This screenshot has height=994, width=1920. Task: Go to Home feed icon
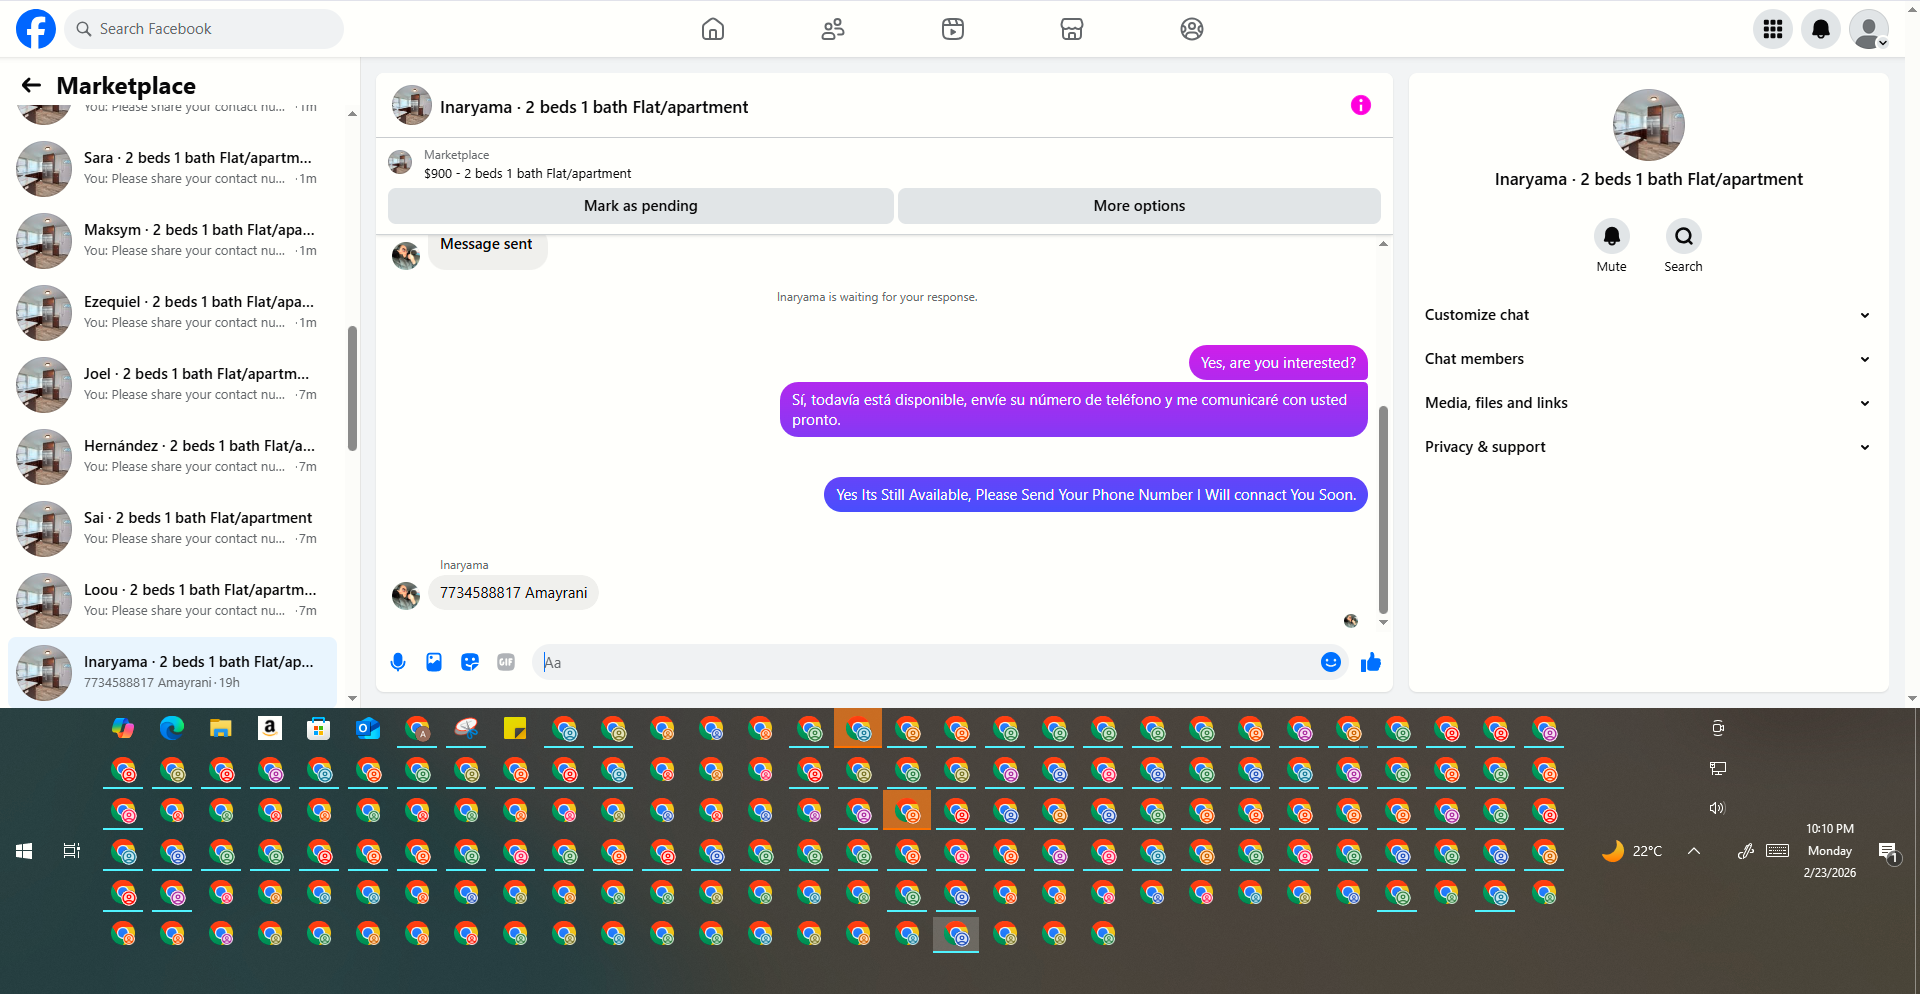tap(713, 29)
